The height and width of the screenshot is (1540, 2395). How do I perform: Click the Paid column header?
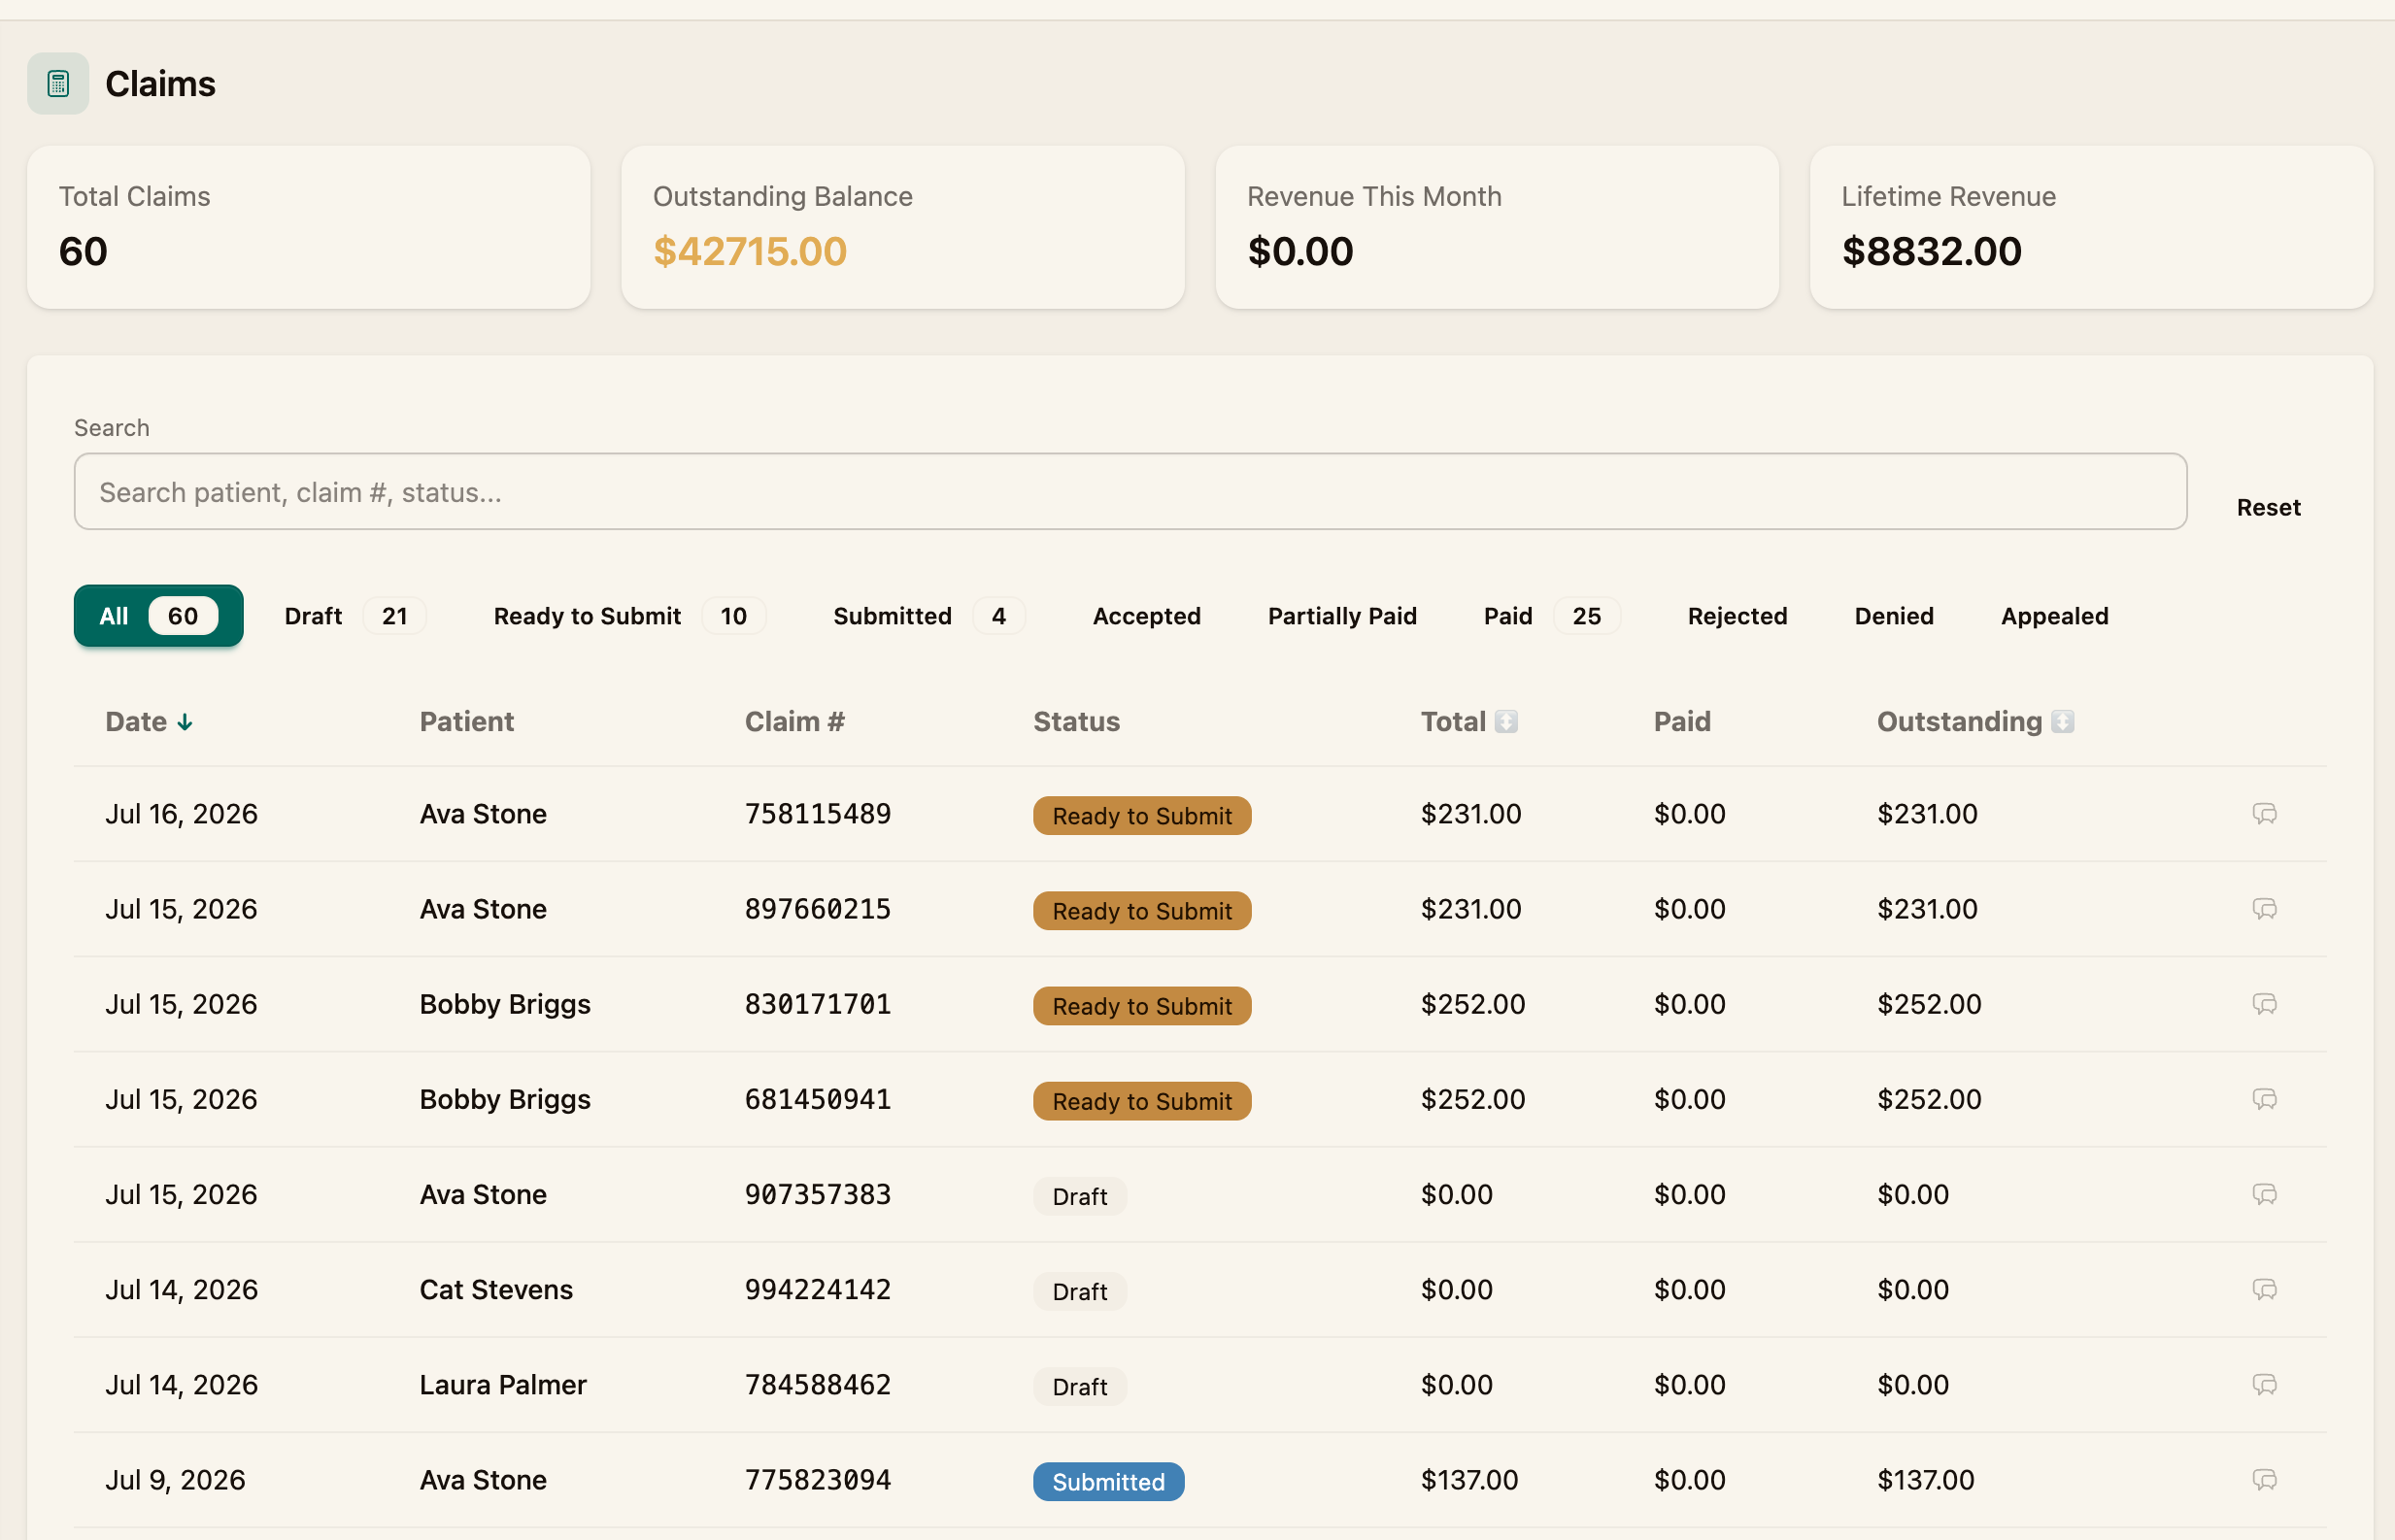click(x=1682, y=722)
